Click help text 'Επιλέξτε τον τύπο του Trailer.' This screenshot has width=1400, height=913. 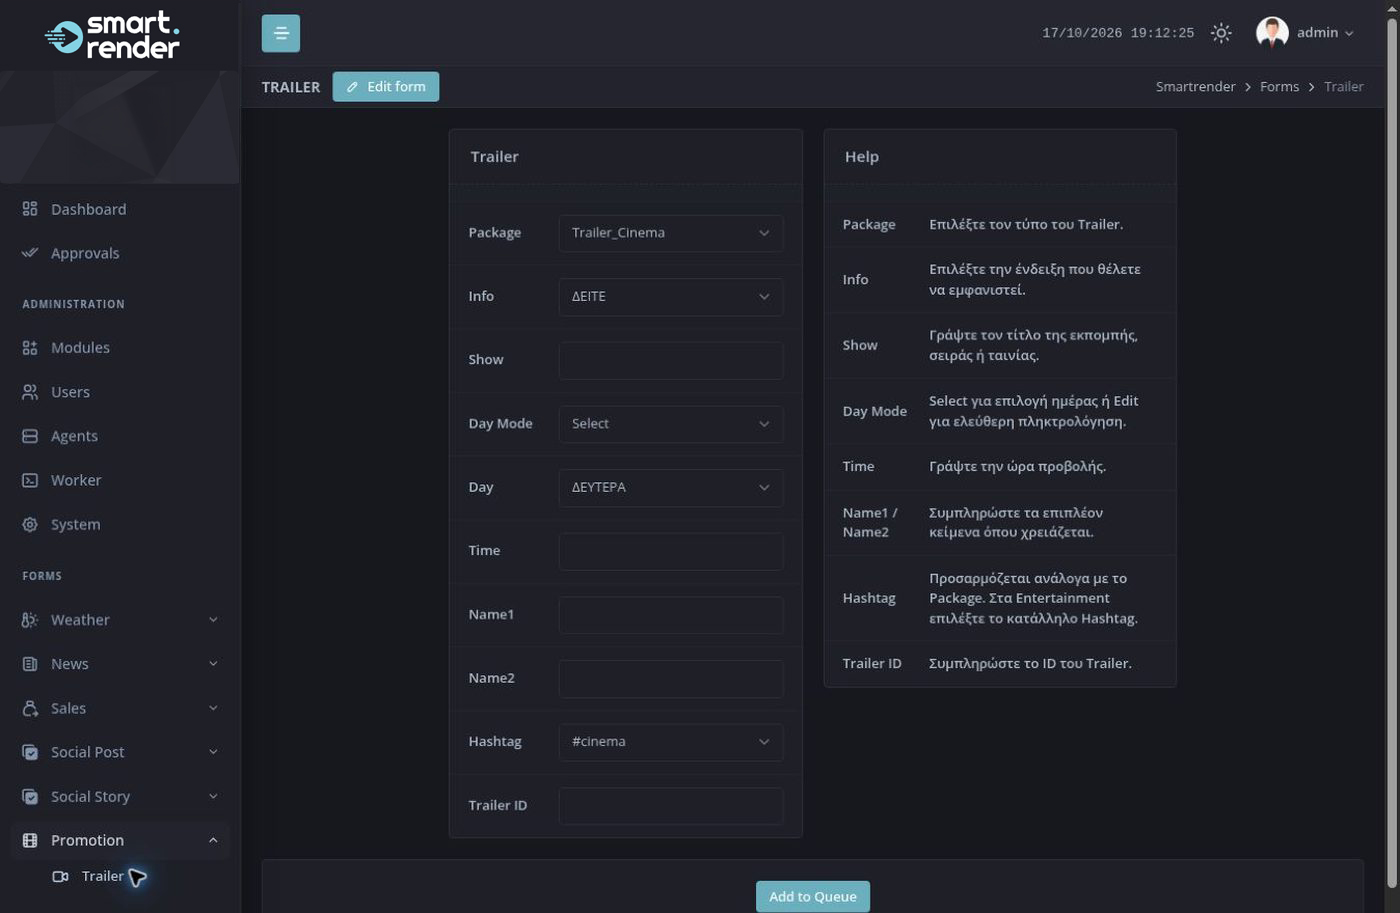1026,225
